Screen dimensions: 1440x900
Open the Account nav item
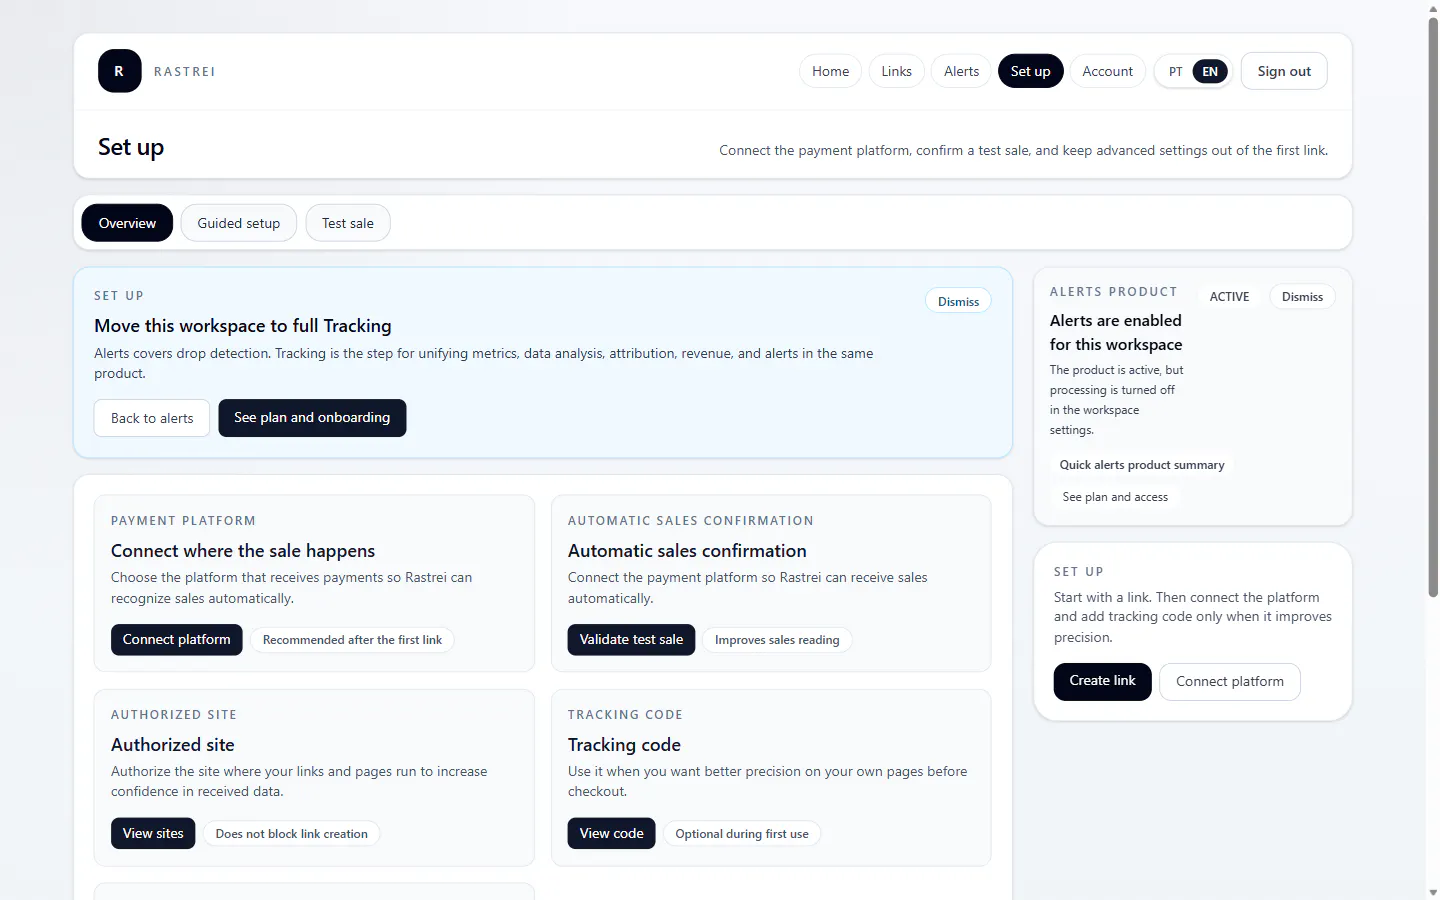[1107, 71]
